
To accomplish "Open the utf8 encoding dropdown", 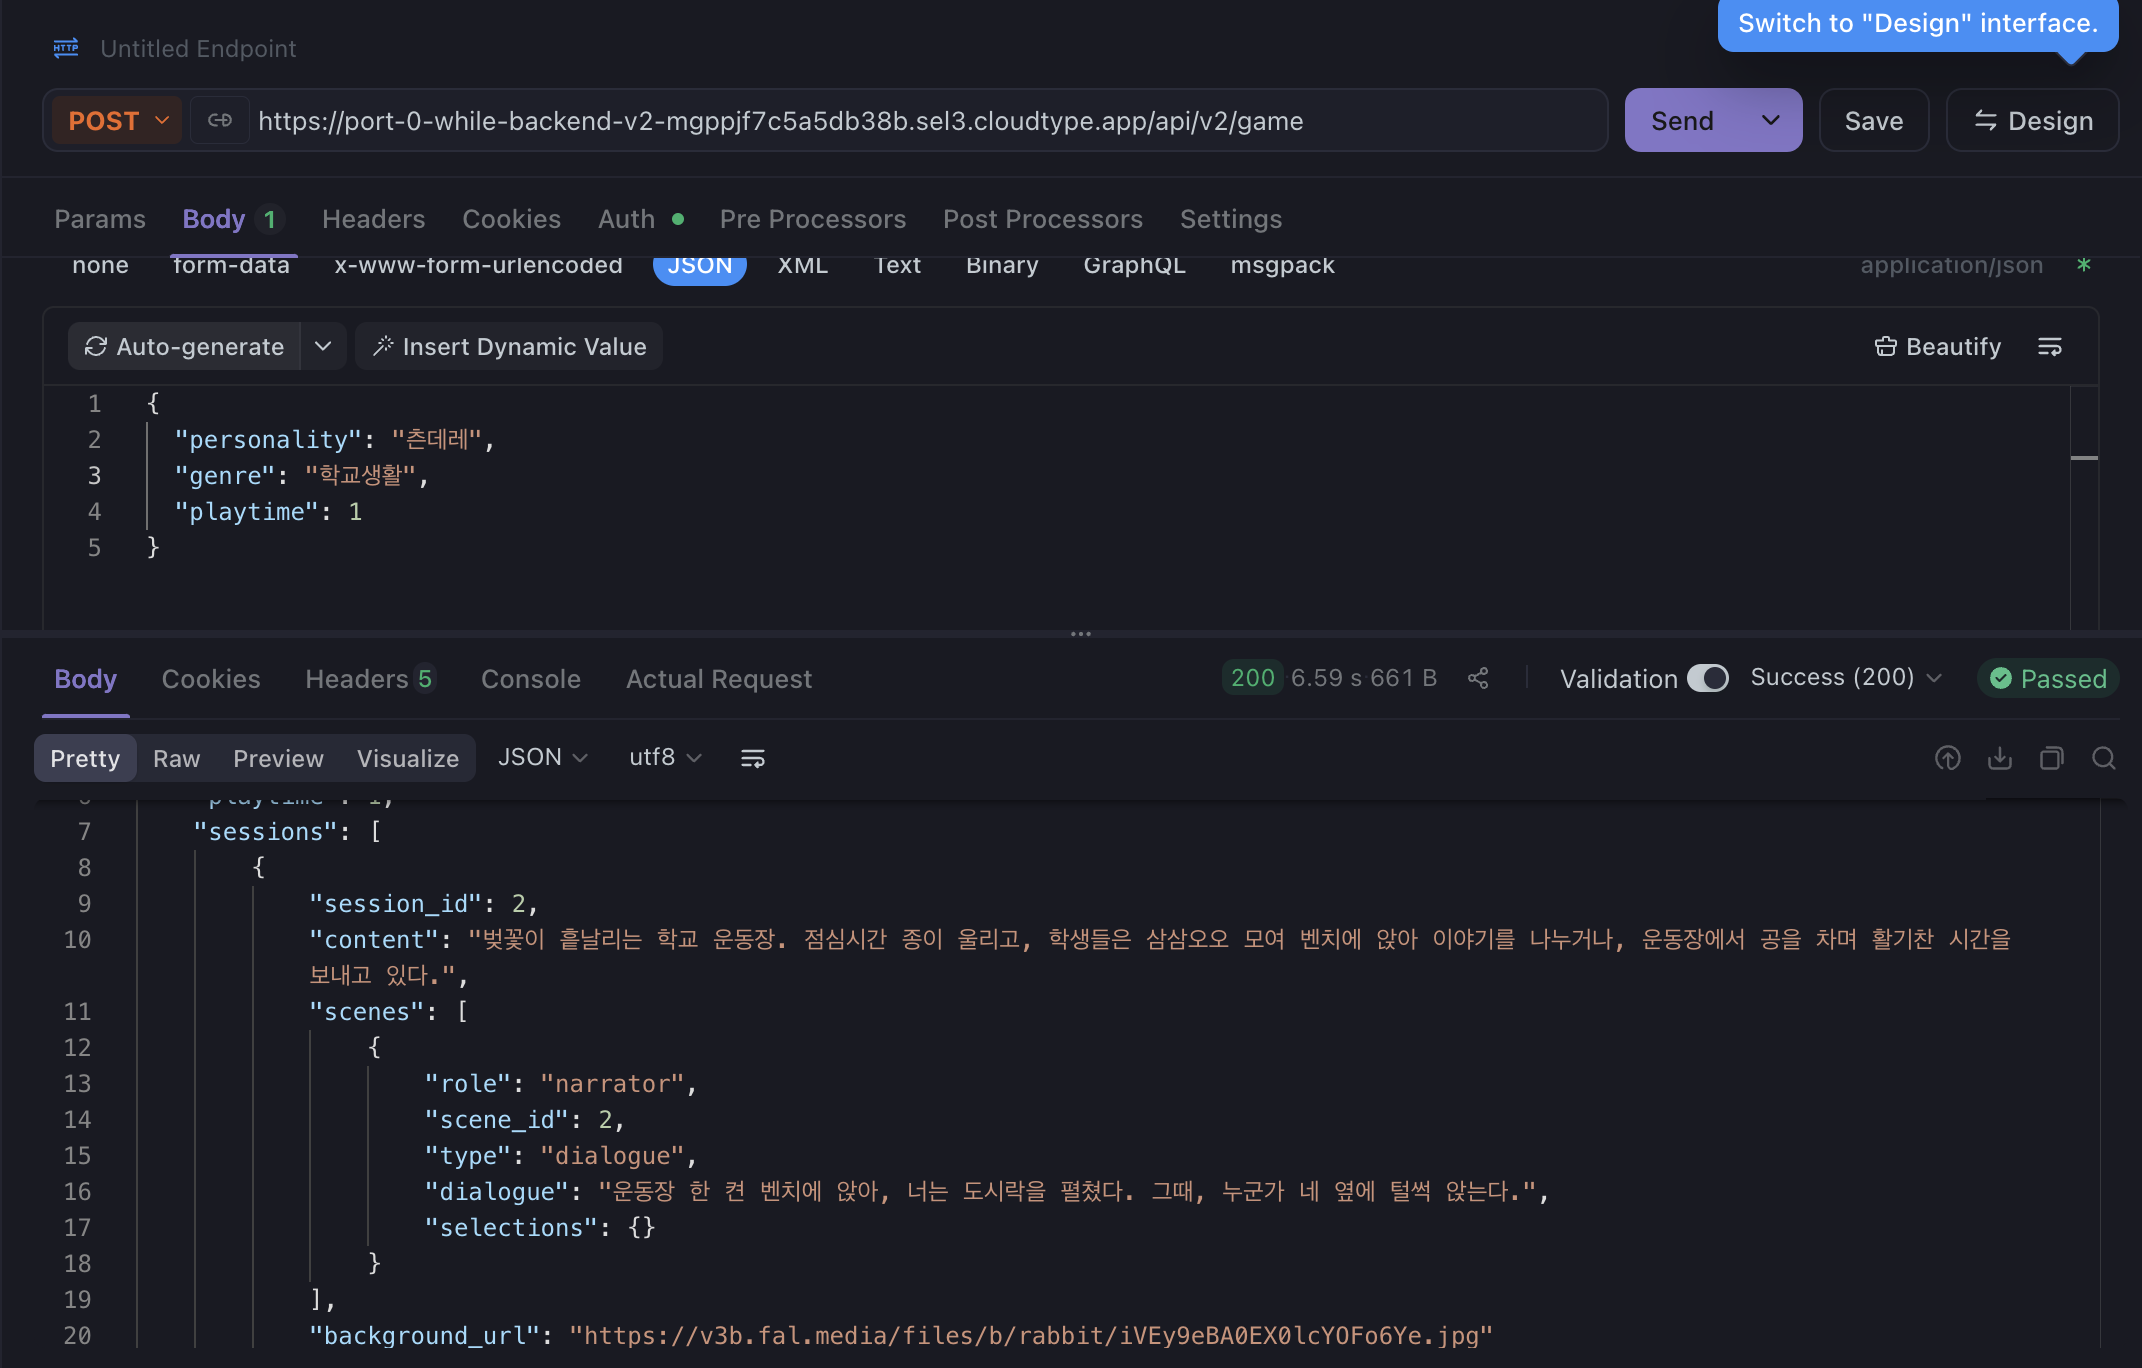I will coord(666,758).
